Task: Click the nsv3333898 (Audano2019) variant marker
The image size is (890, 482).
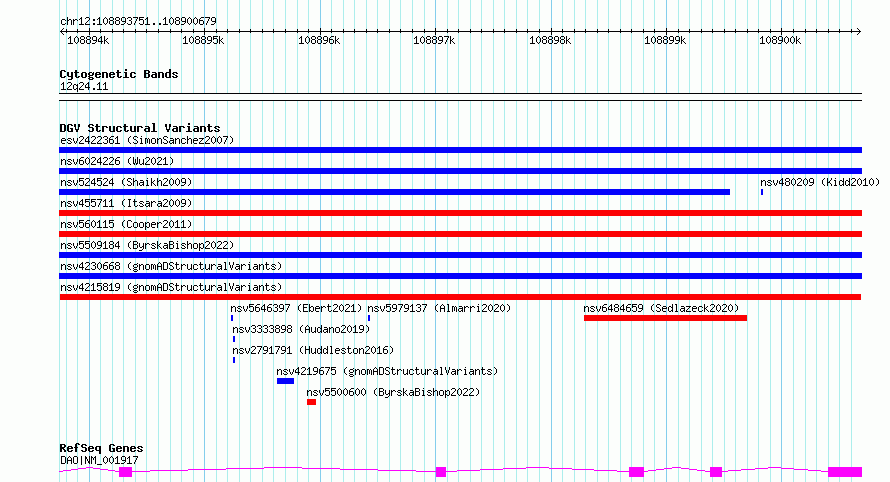Action: pos(234,339)
